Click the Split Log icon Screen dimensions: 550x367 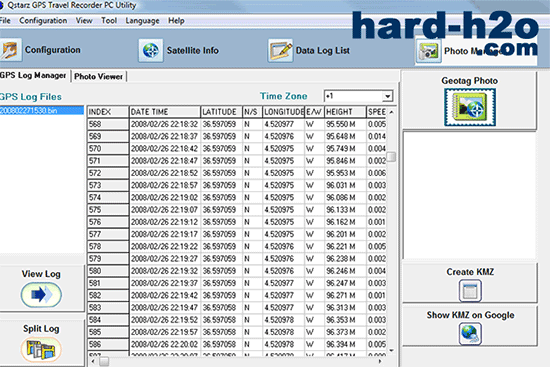coord(41,349)
